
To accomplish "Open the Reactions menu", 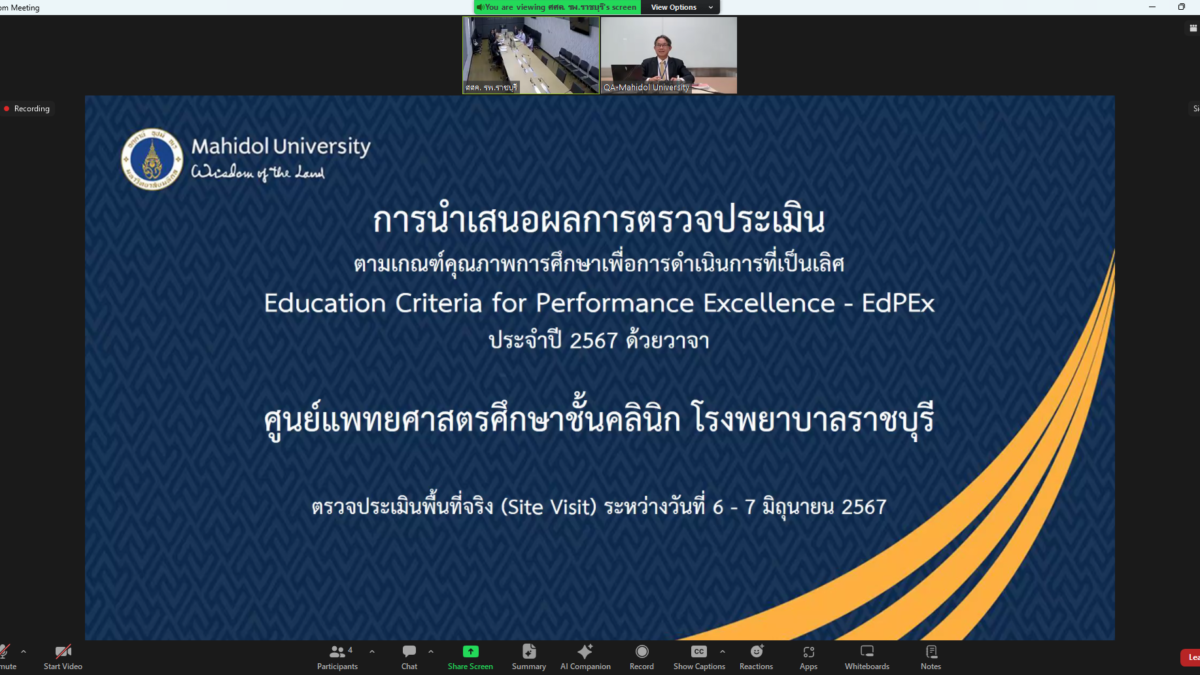I will (x=756, y=656).
